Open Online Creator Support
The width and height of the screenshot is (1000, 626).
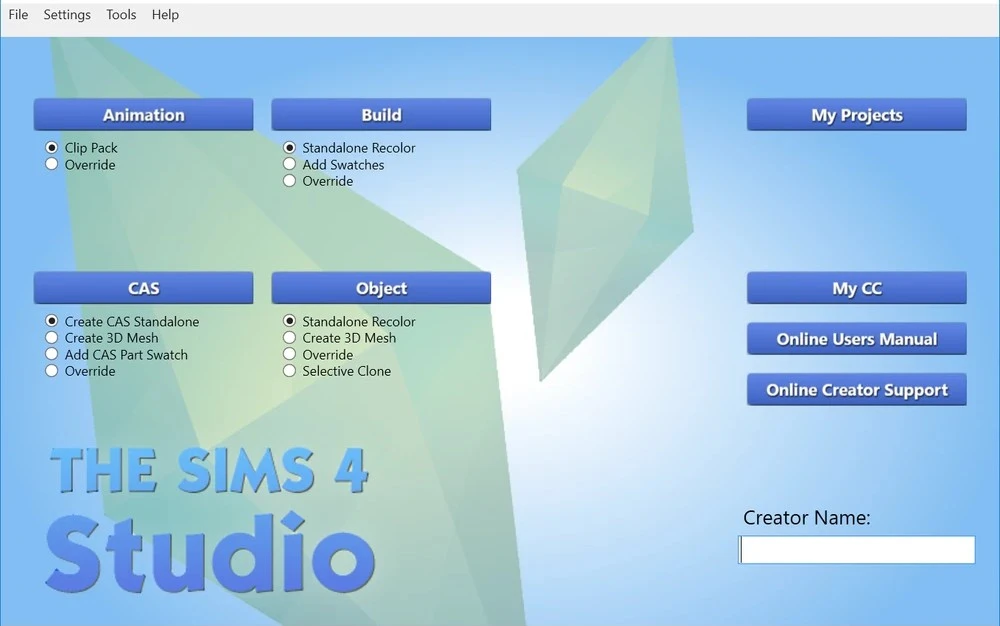pyautogui.click(x=856, y=389)
